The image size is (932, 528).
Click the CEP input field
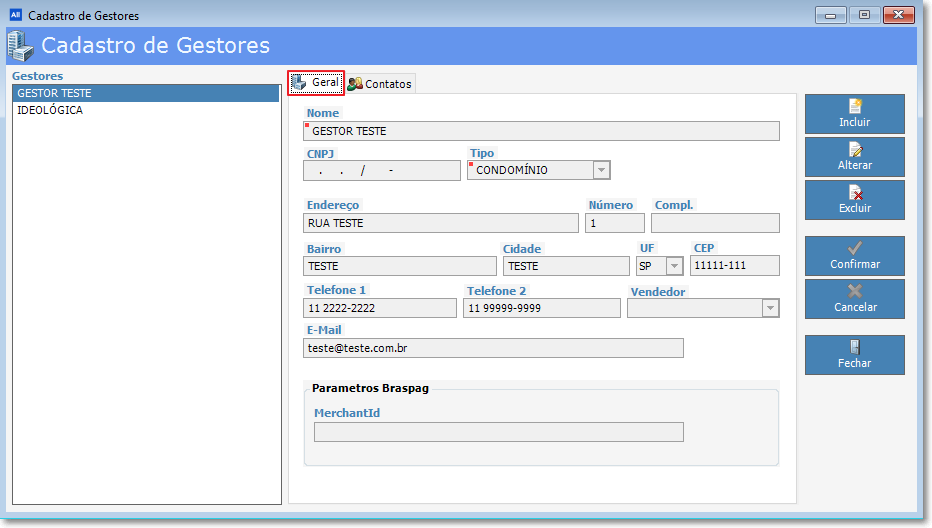pyautogui.click(x=734, y=266)
